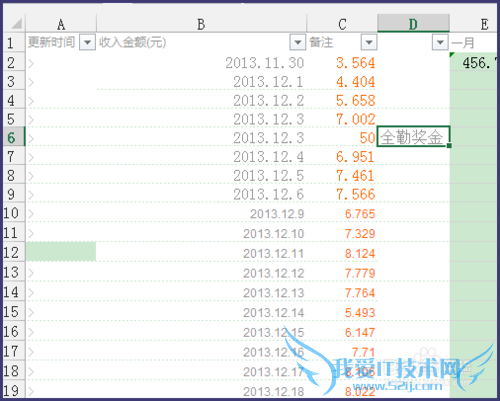Select date cell 2013.12.11
Viewport: 500px width, 401px height.
pos(201,252)
